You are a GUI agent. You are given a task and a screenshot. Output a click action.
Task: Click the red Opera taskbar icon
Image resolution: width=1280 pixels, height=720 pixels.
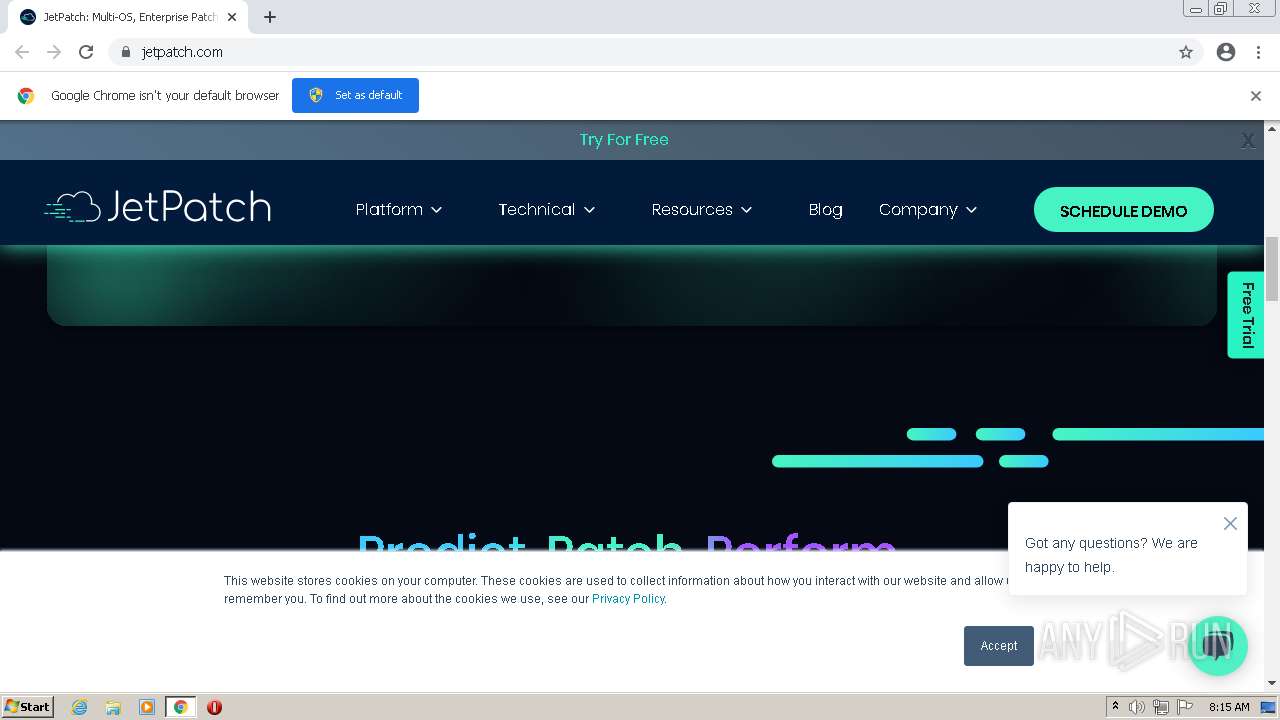214,707
